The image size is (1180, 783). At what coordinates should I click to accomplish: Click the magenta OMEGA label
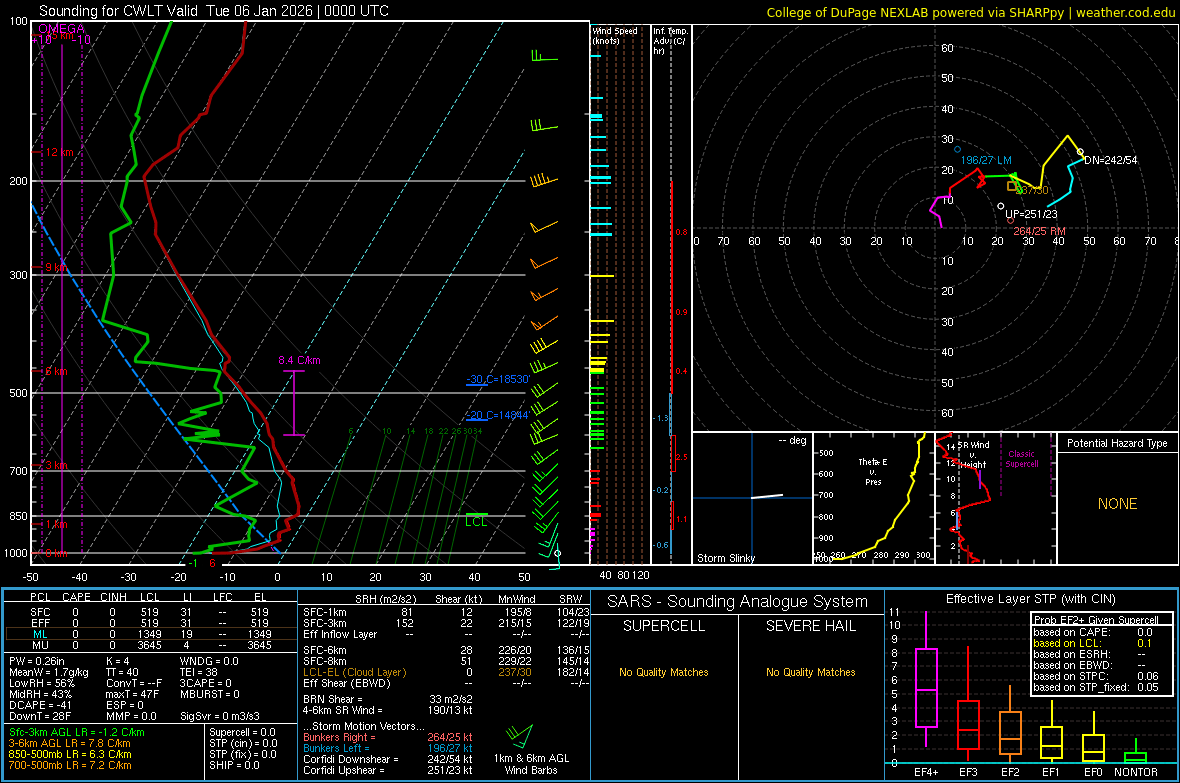(x=61, y=29)
